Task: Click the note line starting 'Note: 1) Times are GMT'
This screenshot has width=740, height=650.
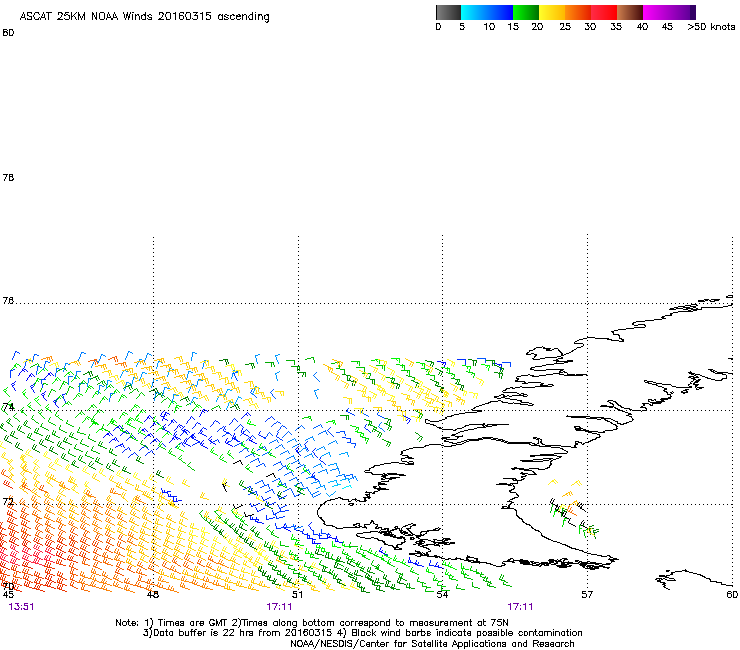Action: (x=312, y=623)
